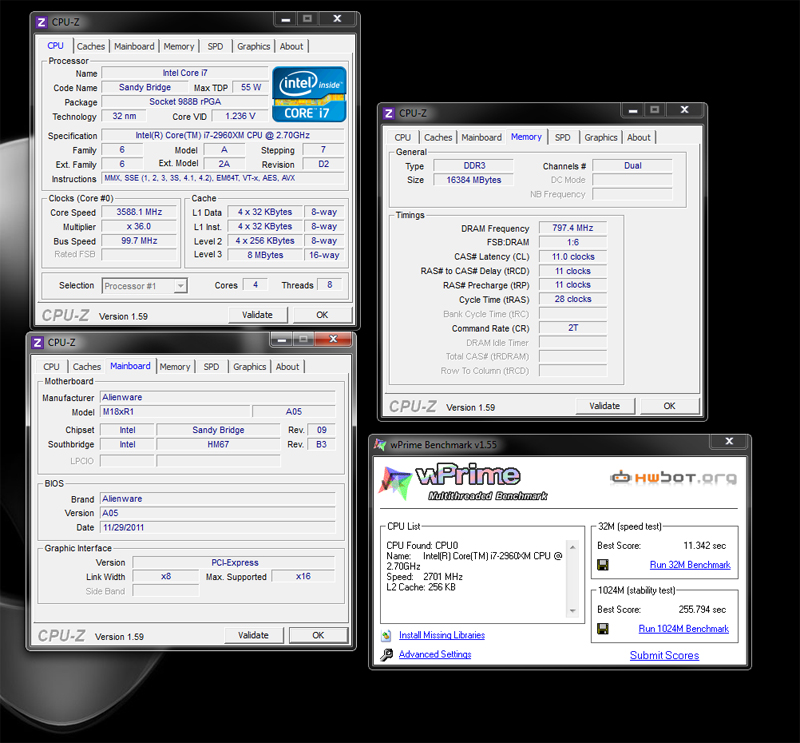The width and height of the screenshot is (800, 743).
Task: Click the Level 3 cache 8 MBytes value
Action: pos(265,255)
